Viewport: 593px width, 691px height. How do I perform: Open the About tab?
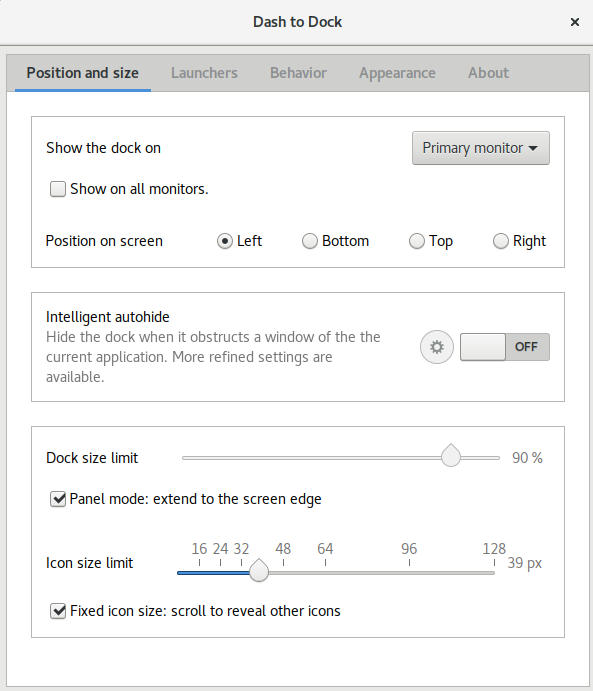(489, 73)
